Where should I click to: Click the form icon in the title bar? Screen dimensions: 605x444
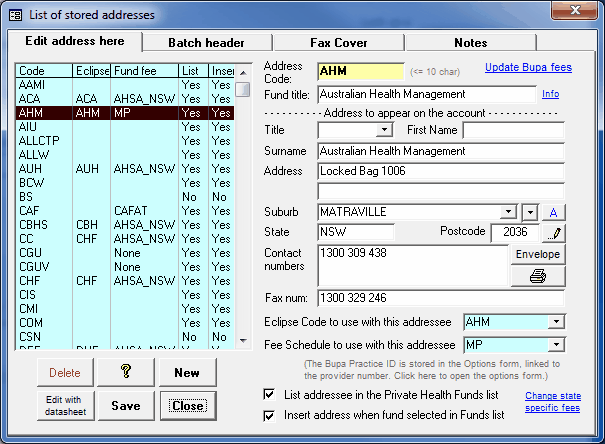(15, 15)
